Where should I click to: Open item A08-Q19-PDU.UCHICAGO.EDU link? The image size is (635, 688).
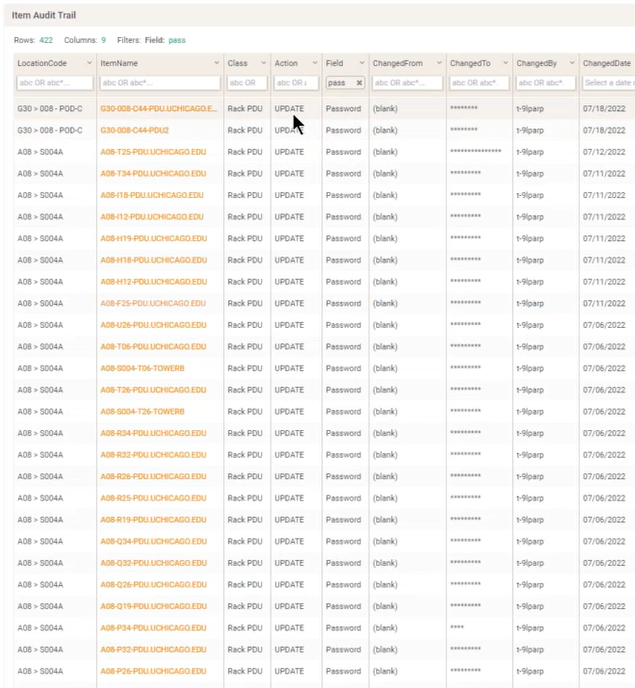click(x=154, y=606)
